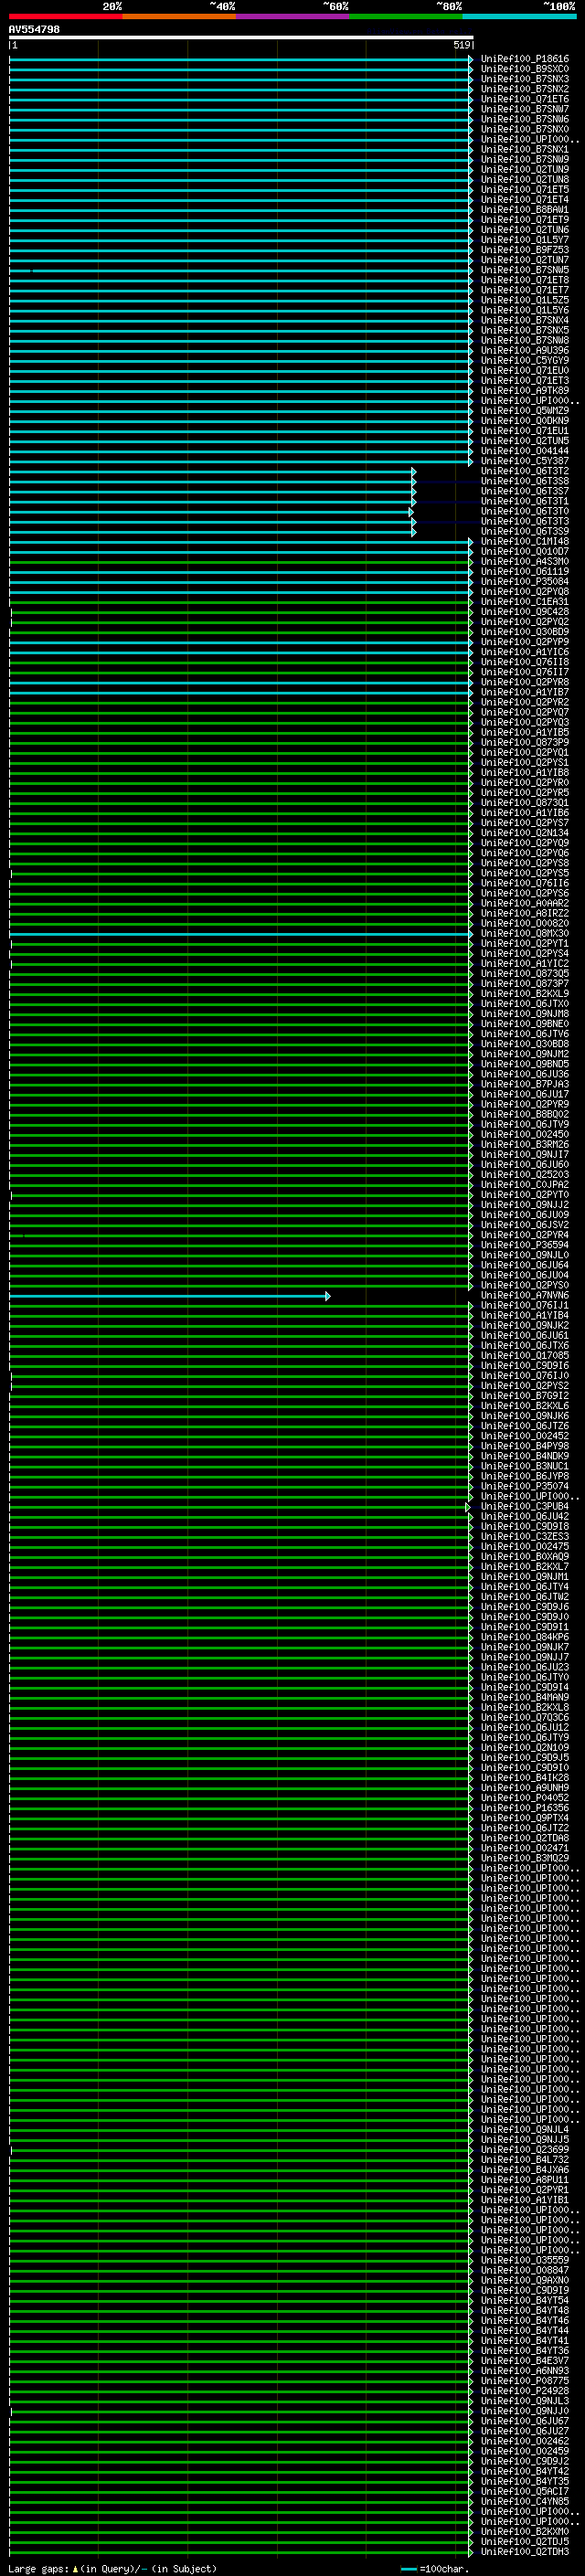The width and height of the screenshot is (585, 2576).
Task: Select hit UniRef100_Q873P9
Action: pyautogui.click(x=525, y=743)
